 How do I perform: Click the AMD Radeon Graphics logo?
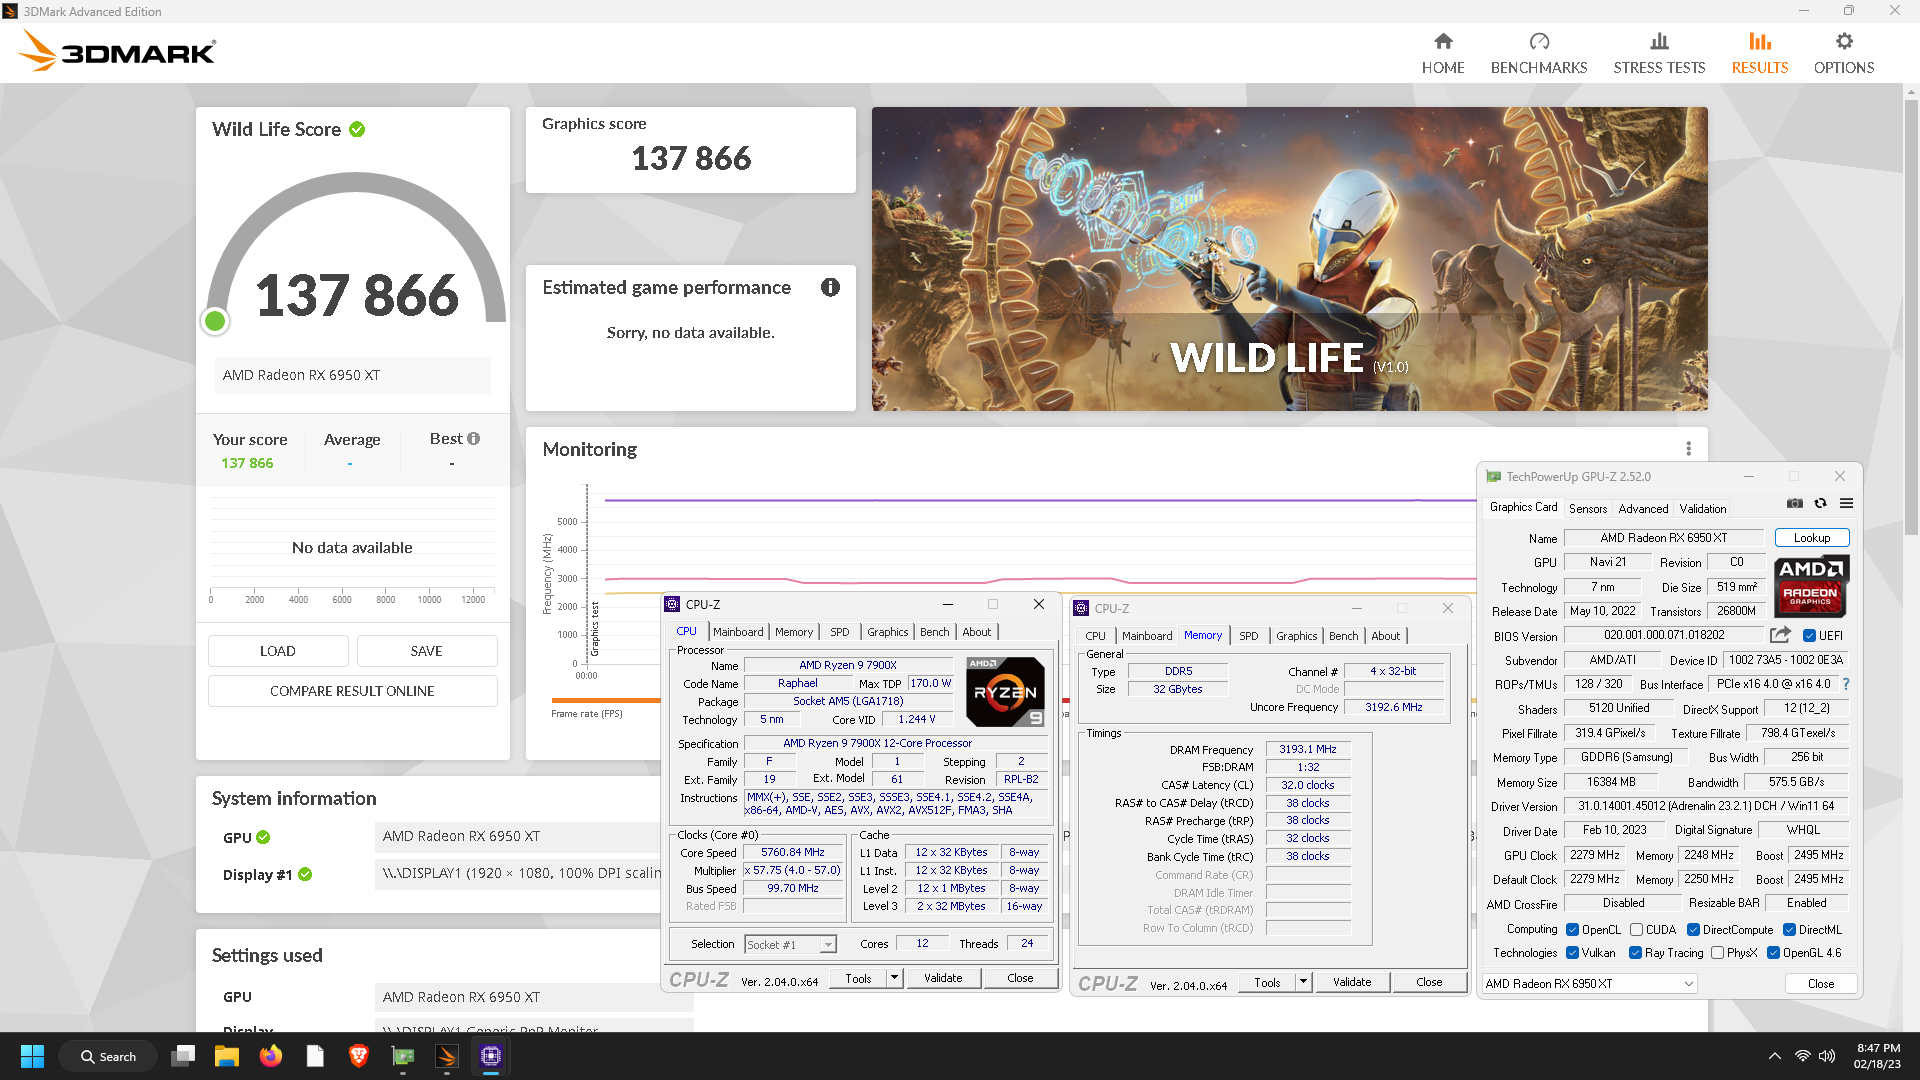pyautogui.click(x=1811, y=586)
